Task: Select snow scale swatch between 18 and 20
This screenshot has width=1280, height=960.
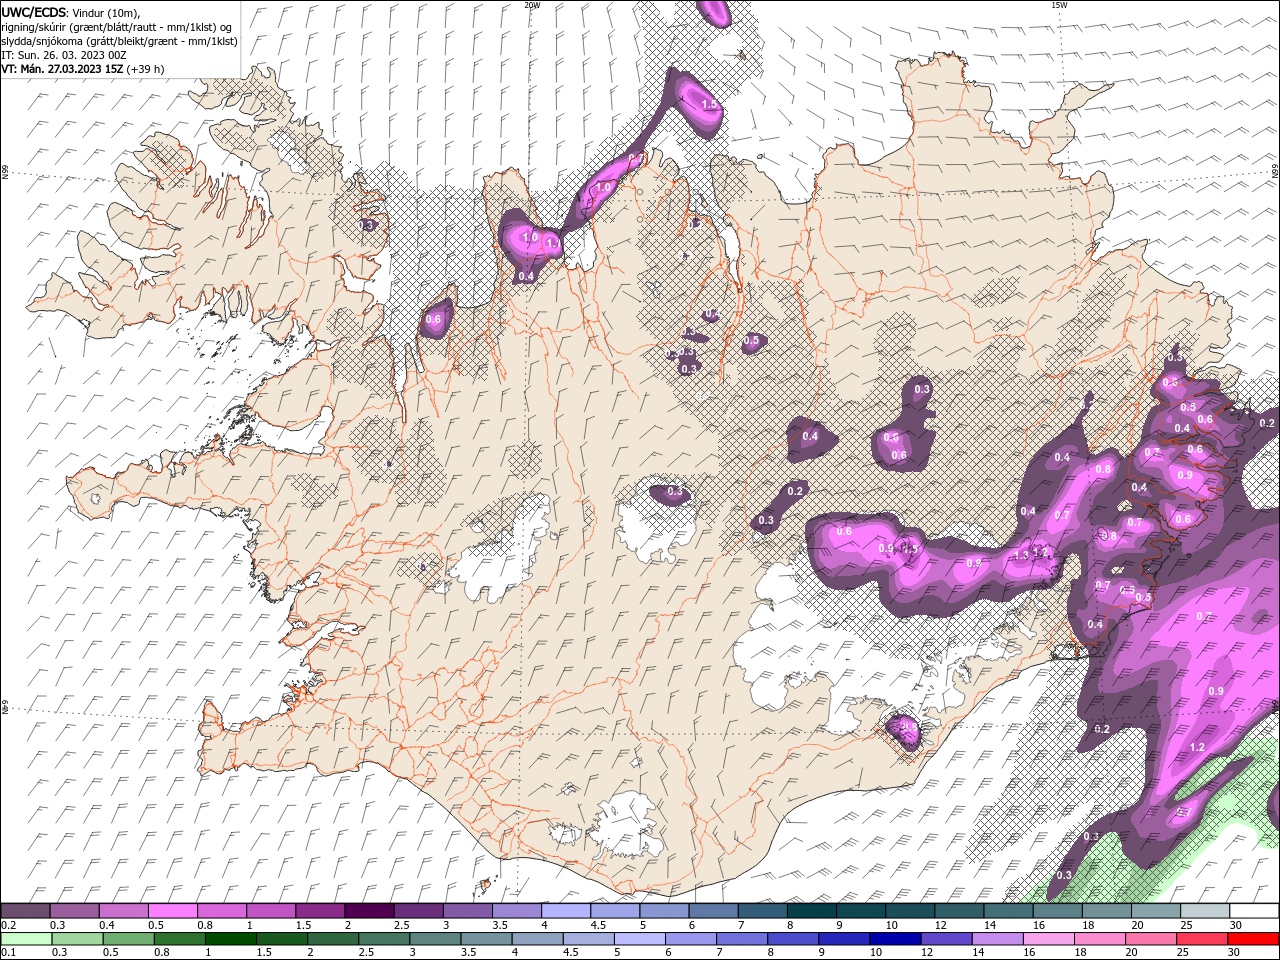Action: pos(1107,911)
